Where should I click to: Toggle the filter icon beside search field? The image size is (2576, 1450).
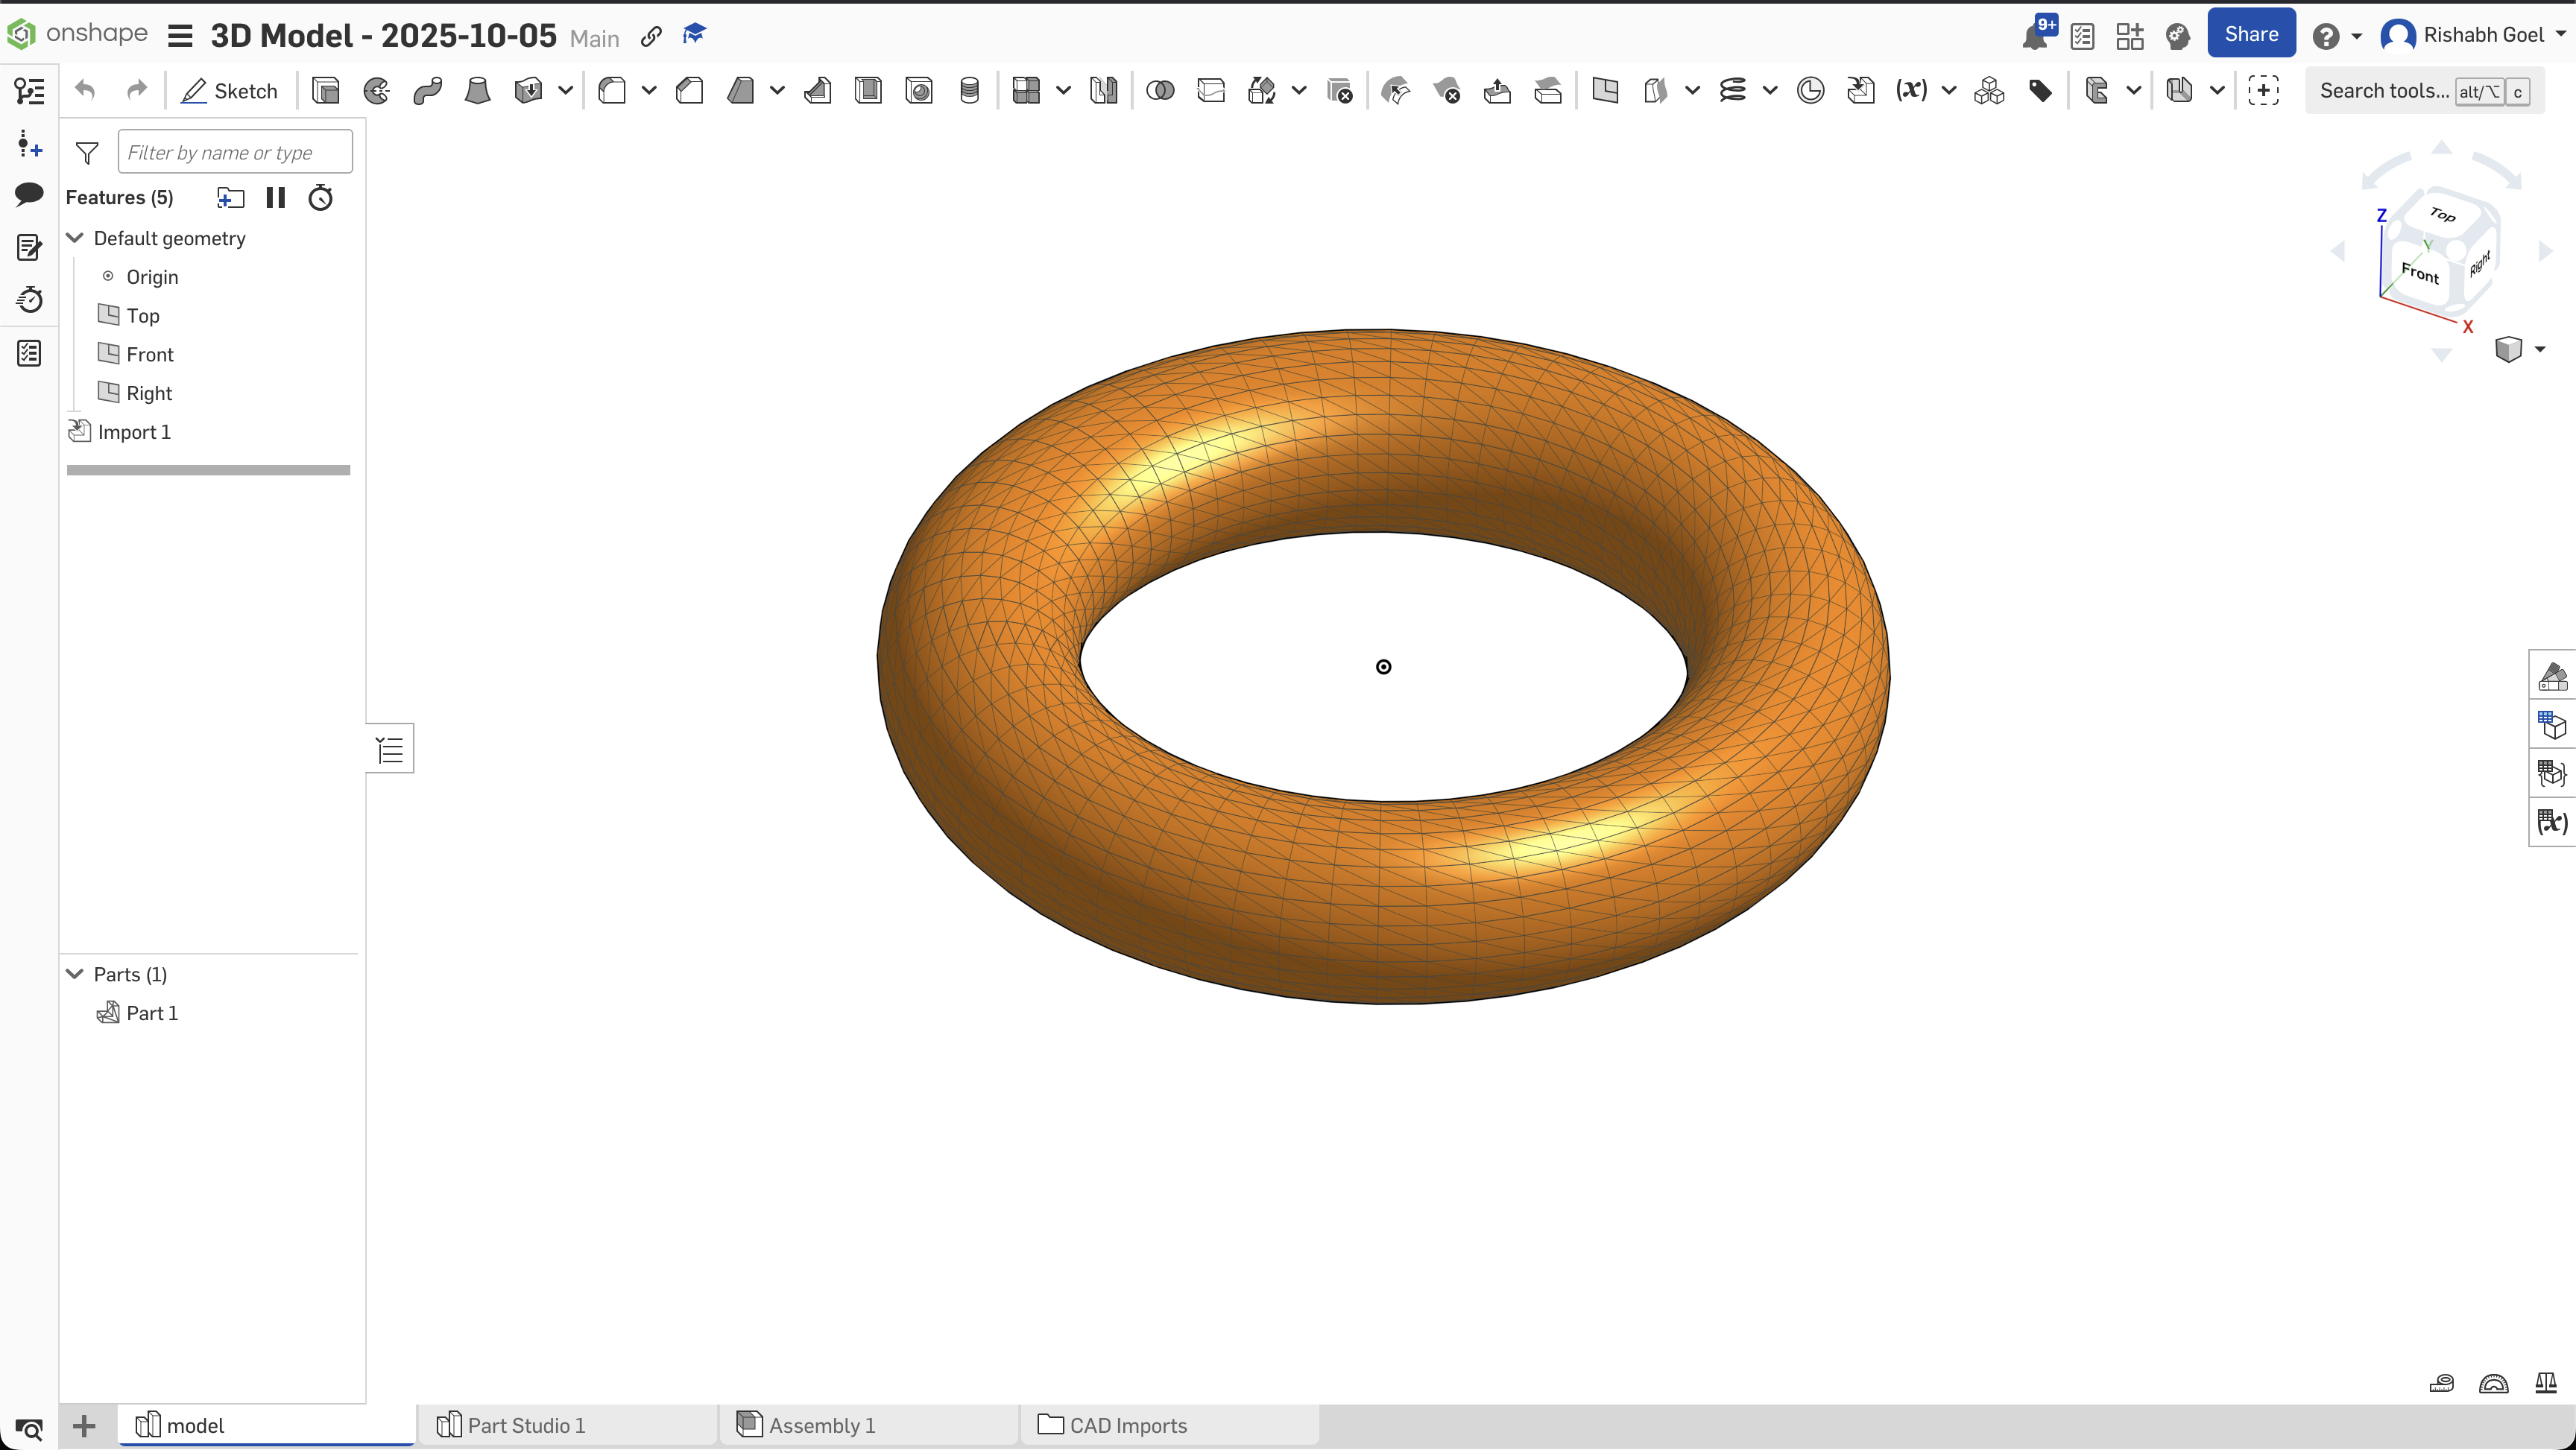click(x=87, y=153)
